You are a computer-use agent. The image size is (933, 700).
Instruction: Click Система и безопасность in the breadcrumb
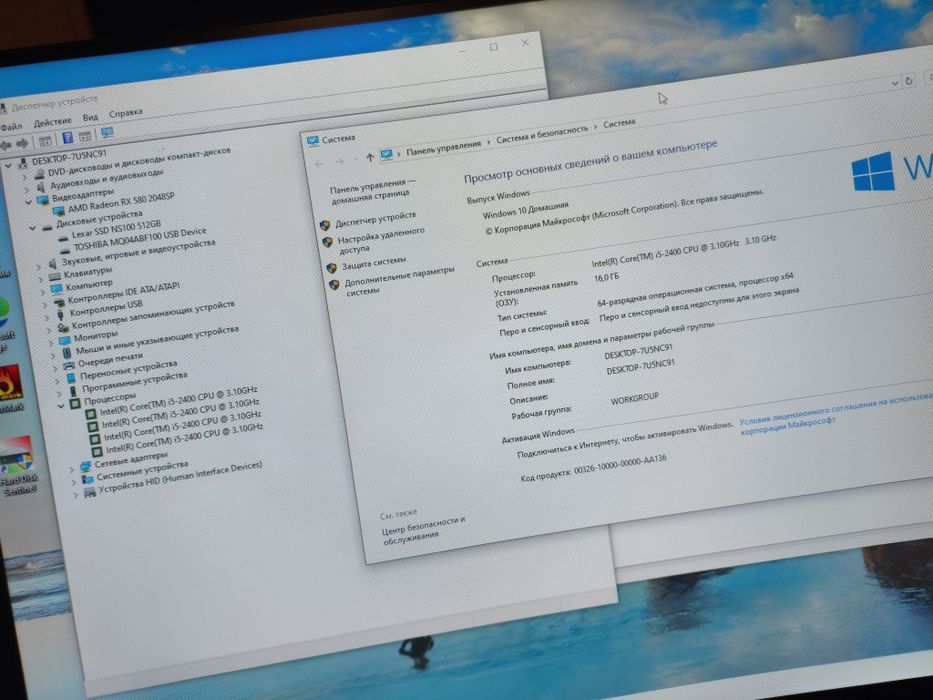coord(541,134)
